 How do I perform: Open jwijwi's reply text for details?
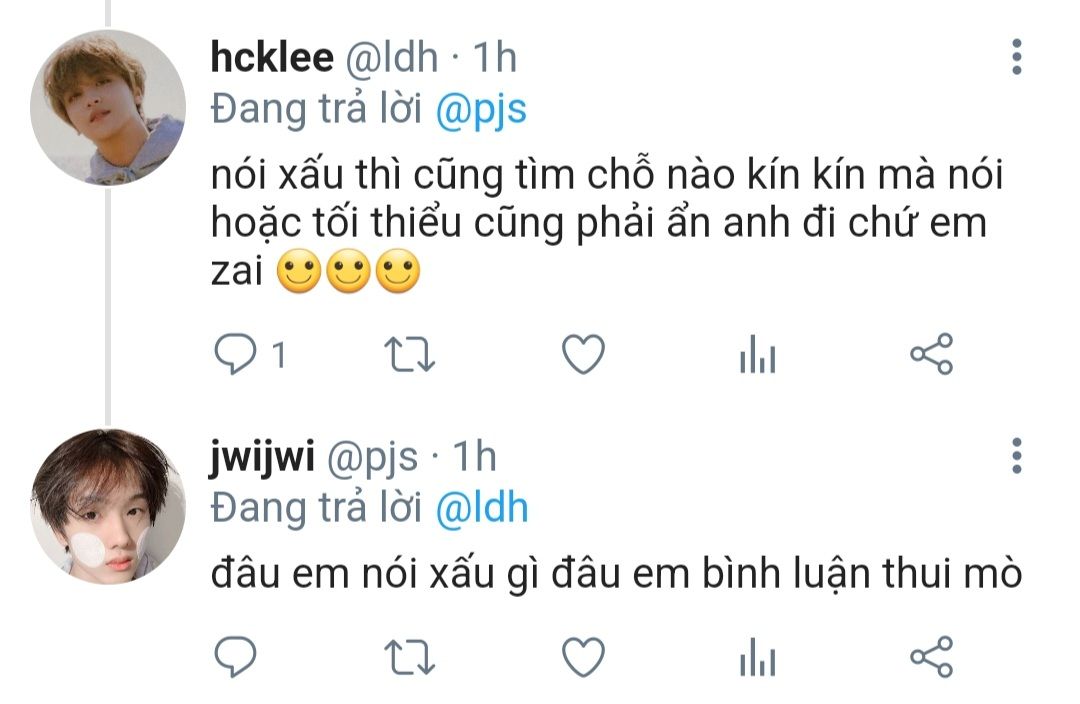(x=616, y=573)
